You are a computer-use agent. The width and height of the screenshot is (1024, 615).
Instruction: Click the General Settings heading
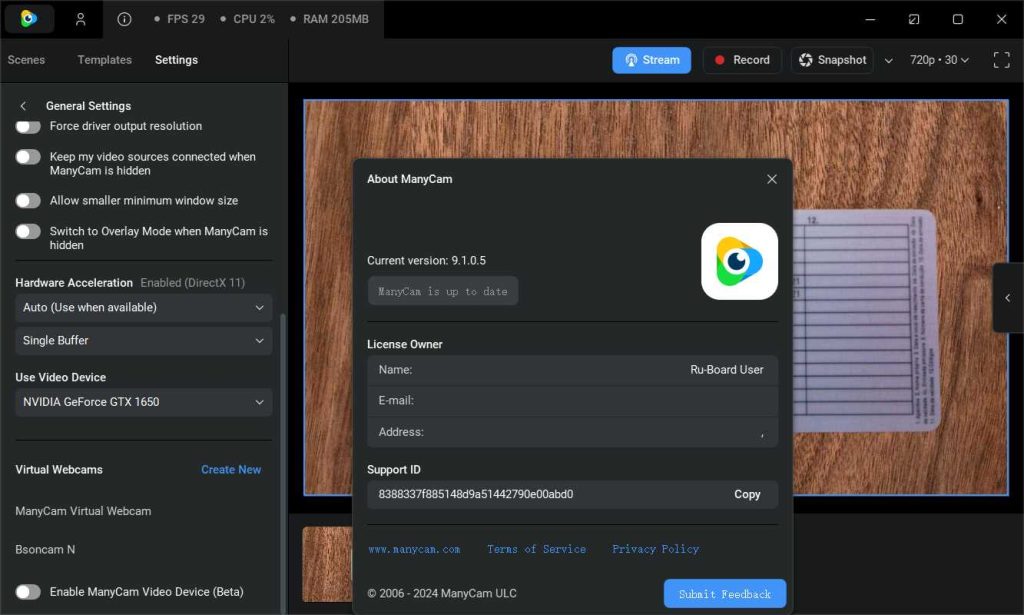coord(88,106)
